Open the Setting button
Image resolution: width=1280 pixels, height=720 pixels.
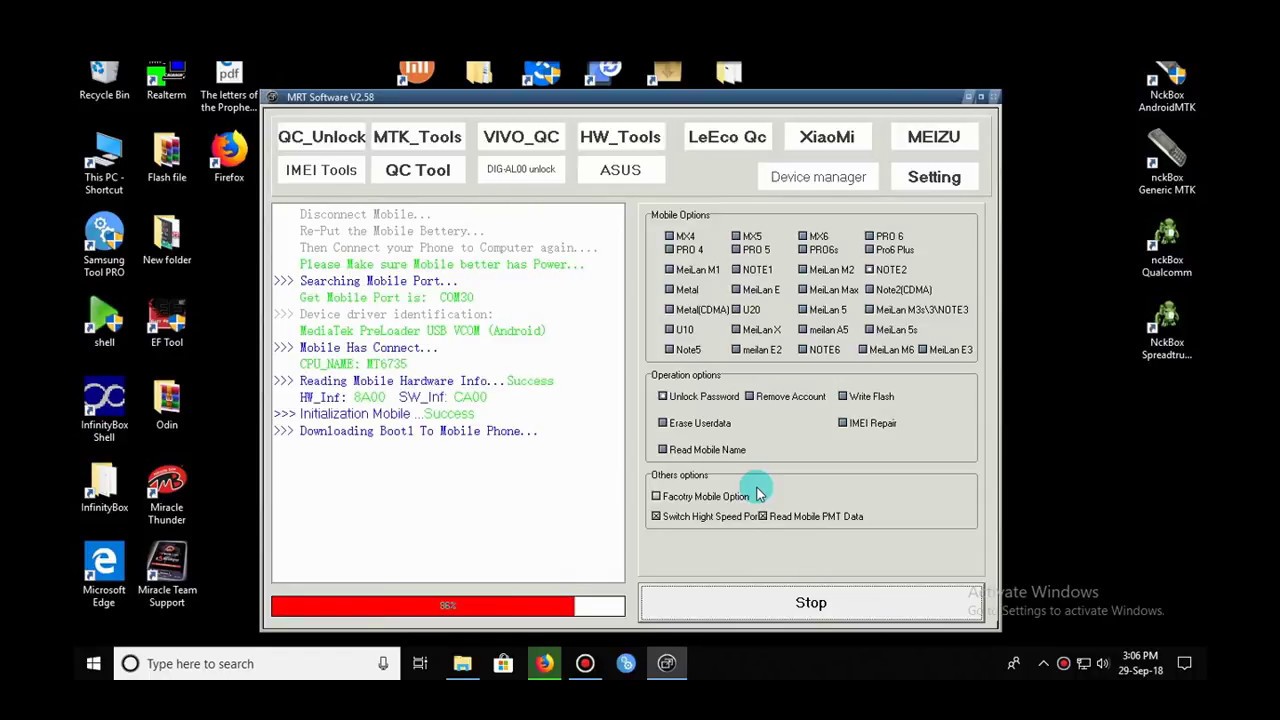934,177
